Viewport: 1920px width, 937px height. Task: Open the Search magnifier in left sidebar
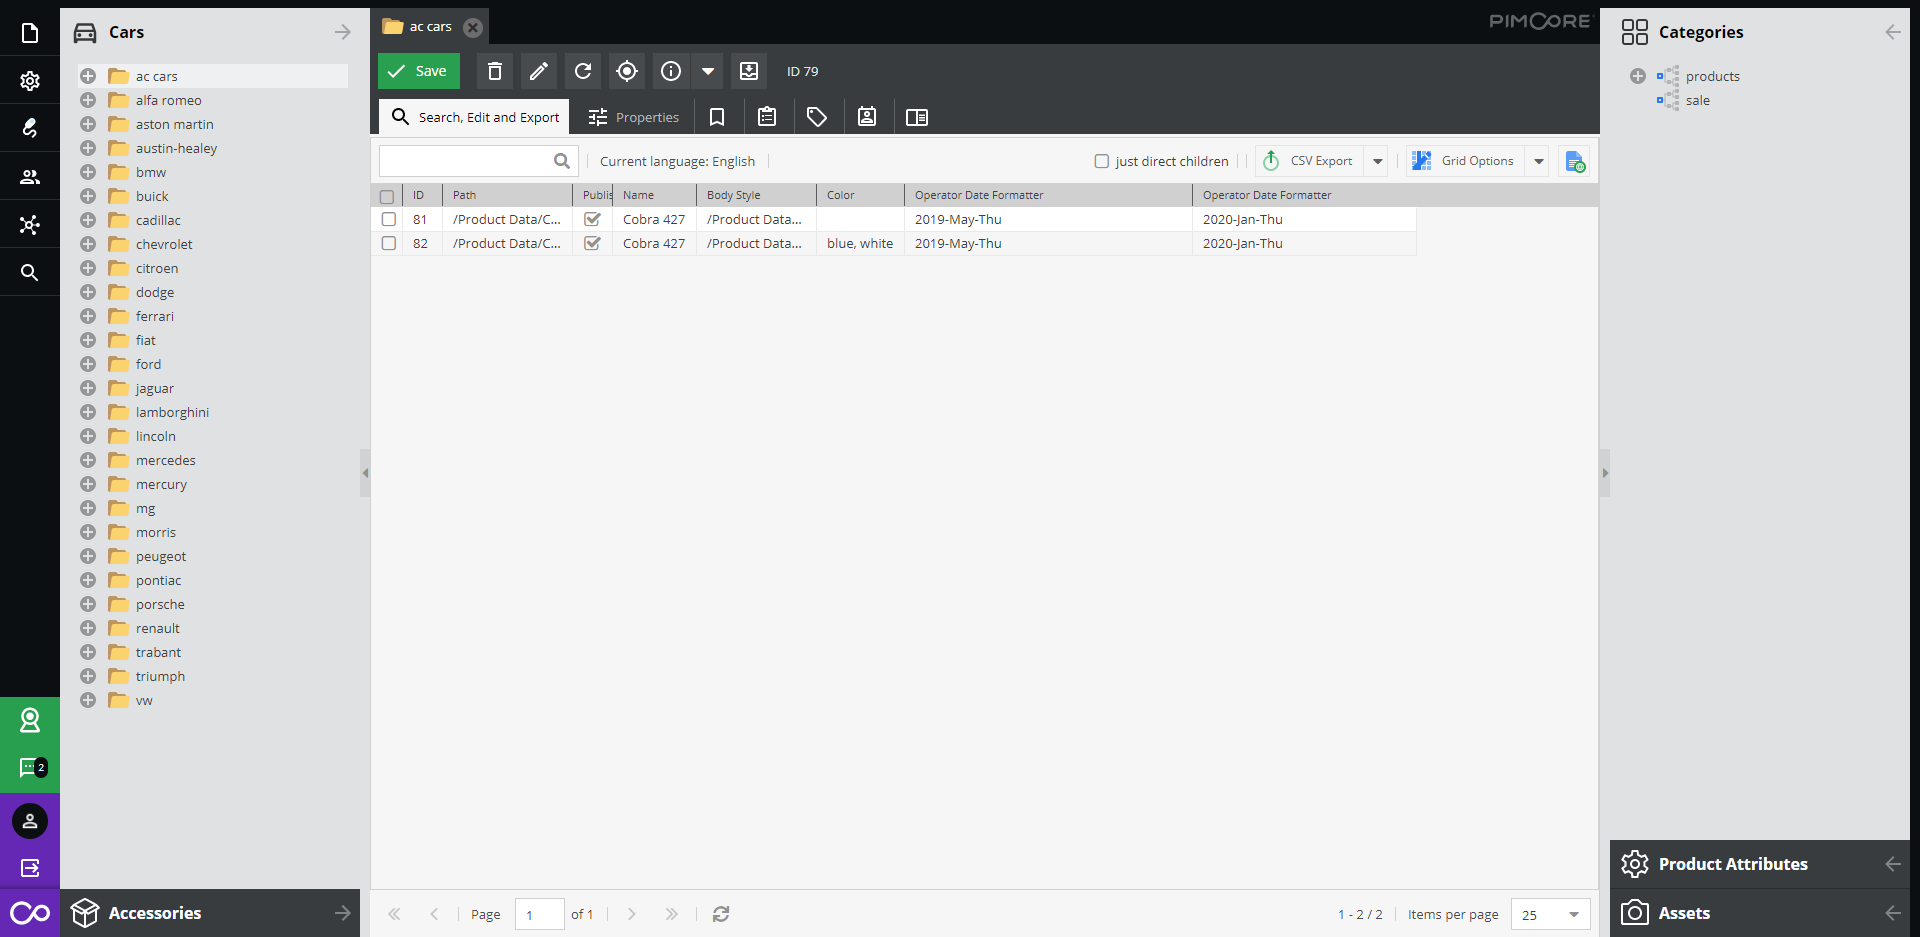[30, 273]
